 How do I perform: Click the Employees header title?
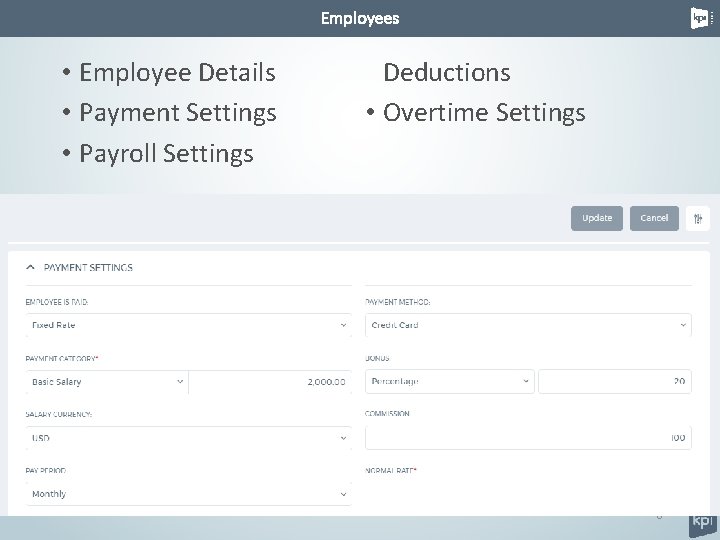point(360,18)
